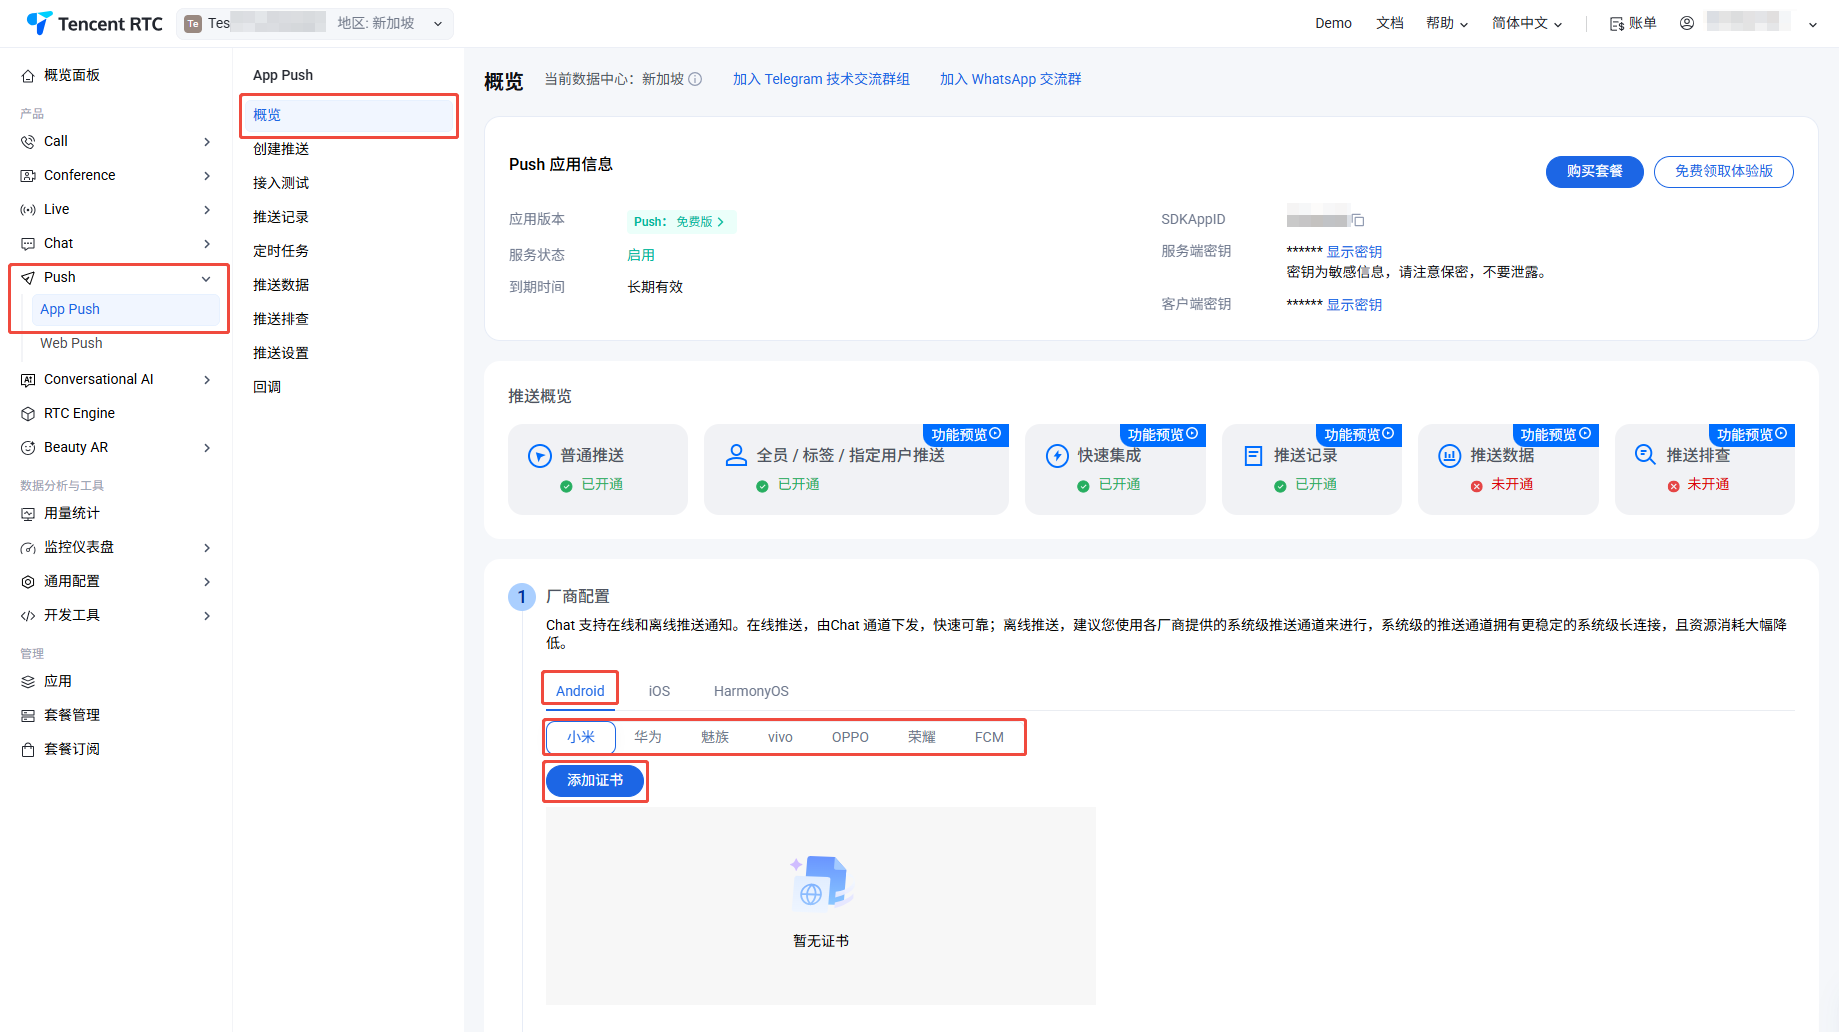This screenshot has height=1032, width=1839.
Task: Open the overview dashboard icon in sidebar
Action: coord(28,76)
